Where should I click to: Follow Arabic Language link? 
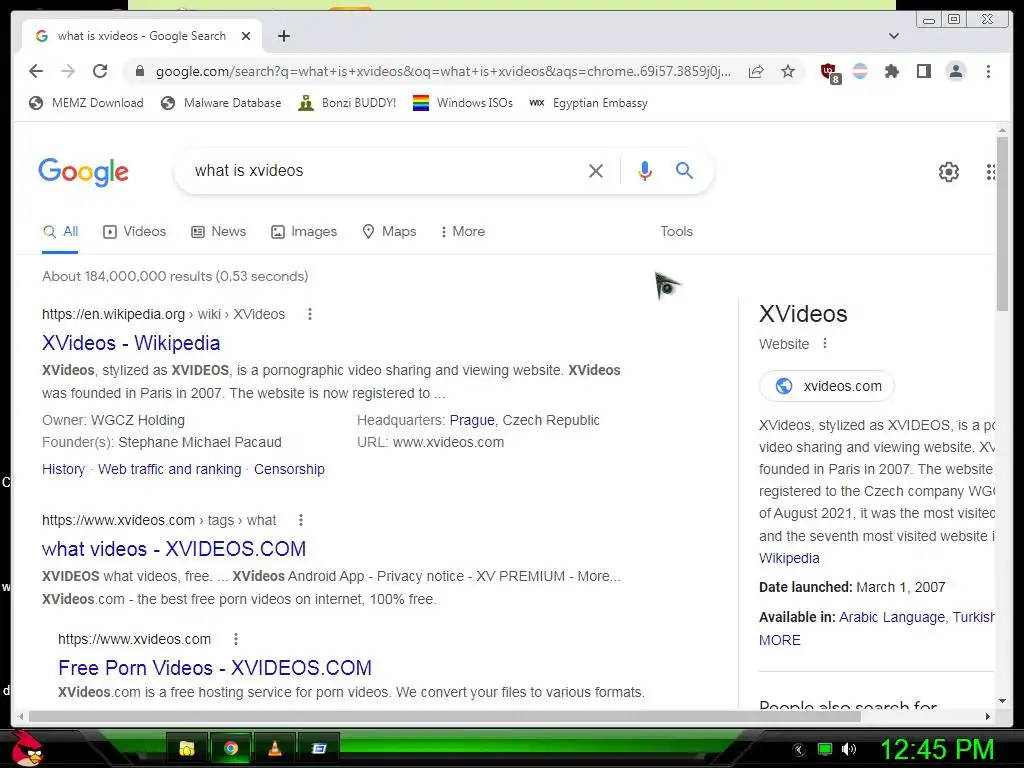pos(891,617)
